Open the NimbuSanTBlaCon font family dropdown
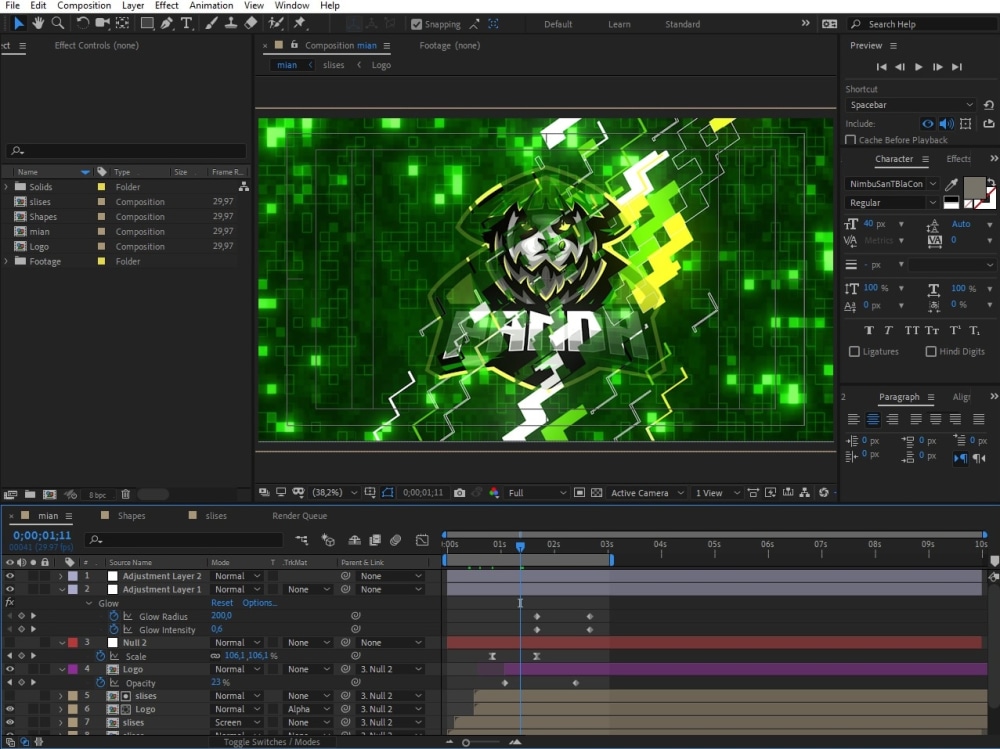 pos(892,184)
